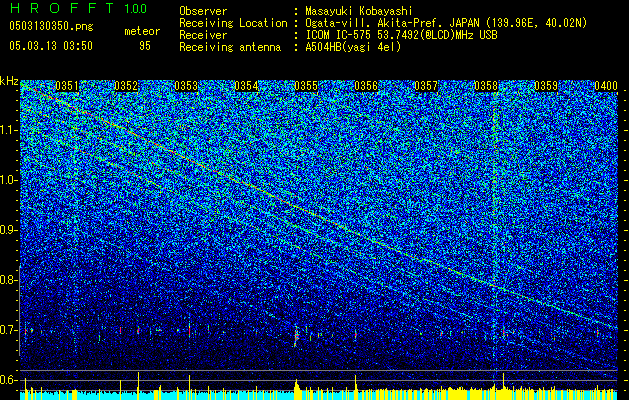629x400 pixels.
Task: Click the 0400 time marker
Action: click(x=606, y=86)
